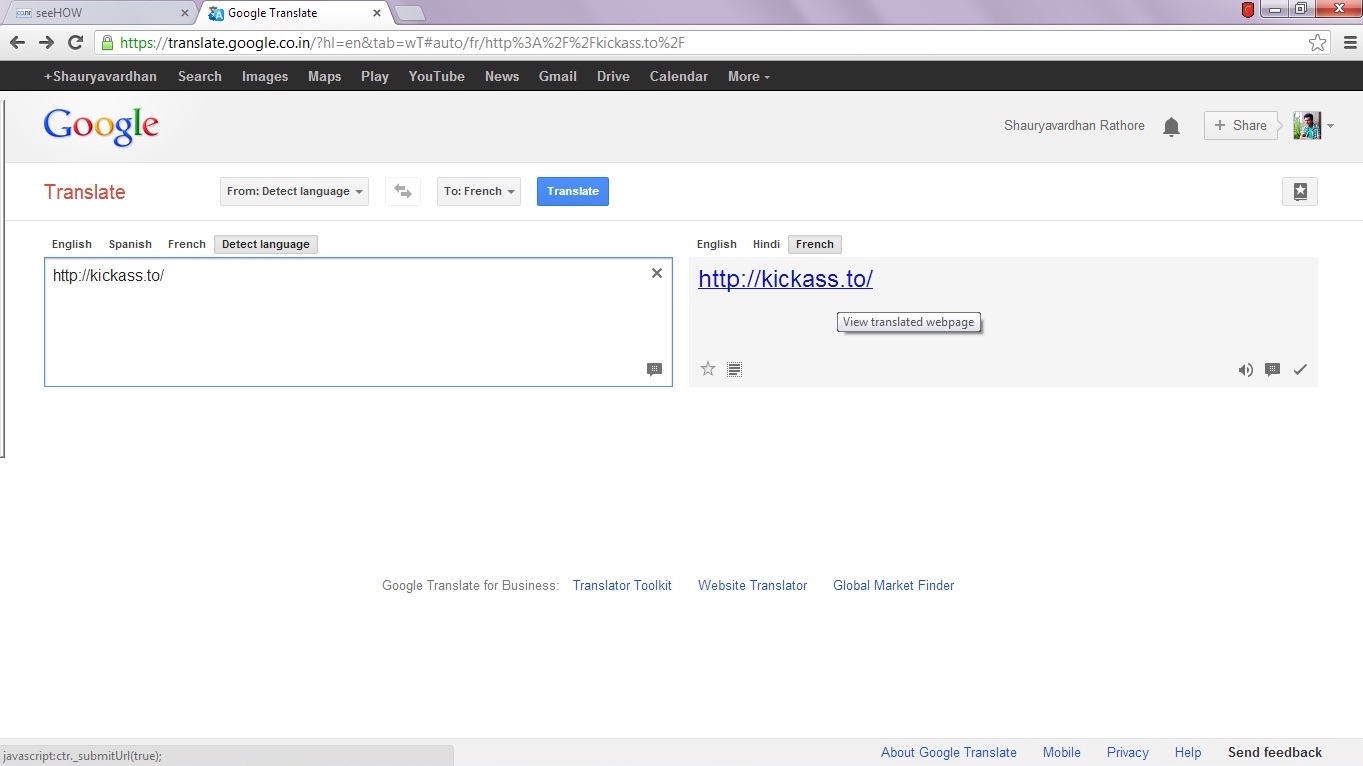
Task: Open the translated http://kickass.to/ link
Action: (786, 279)
